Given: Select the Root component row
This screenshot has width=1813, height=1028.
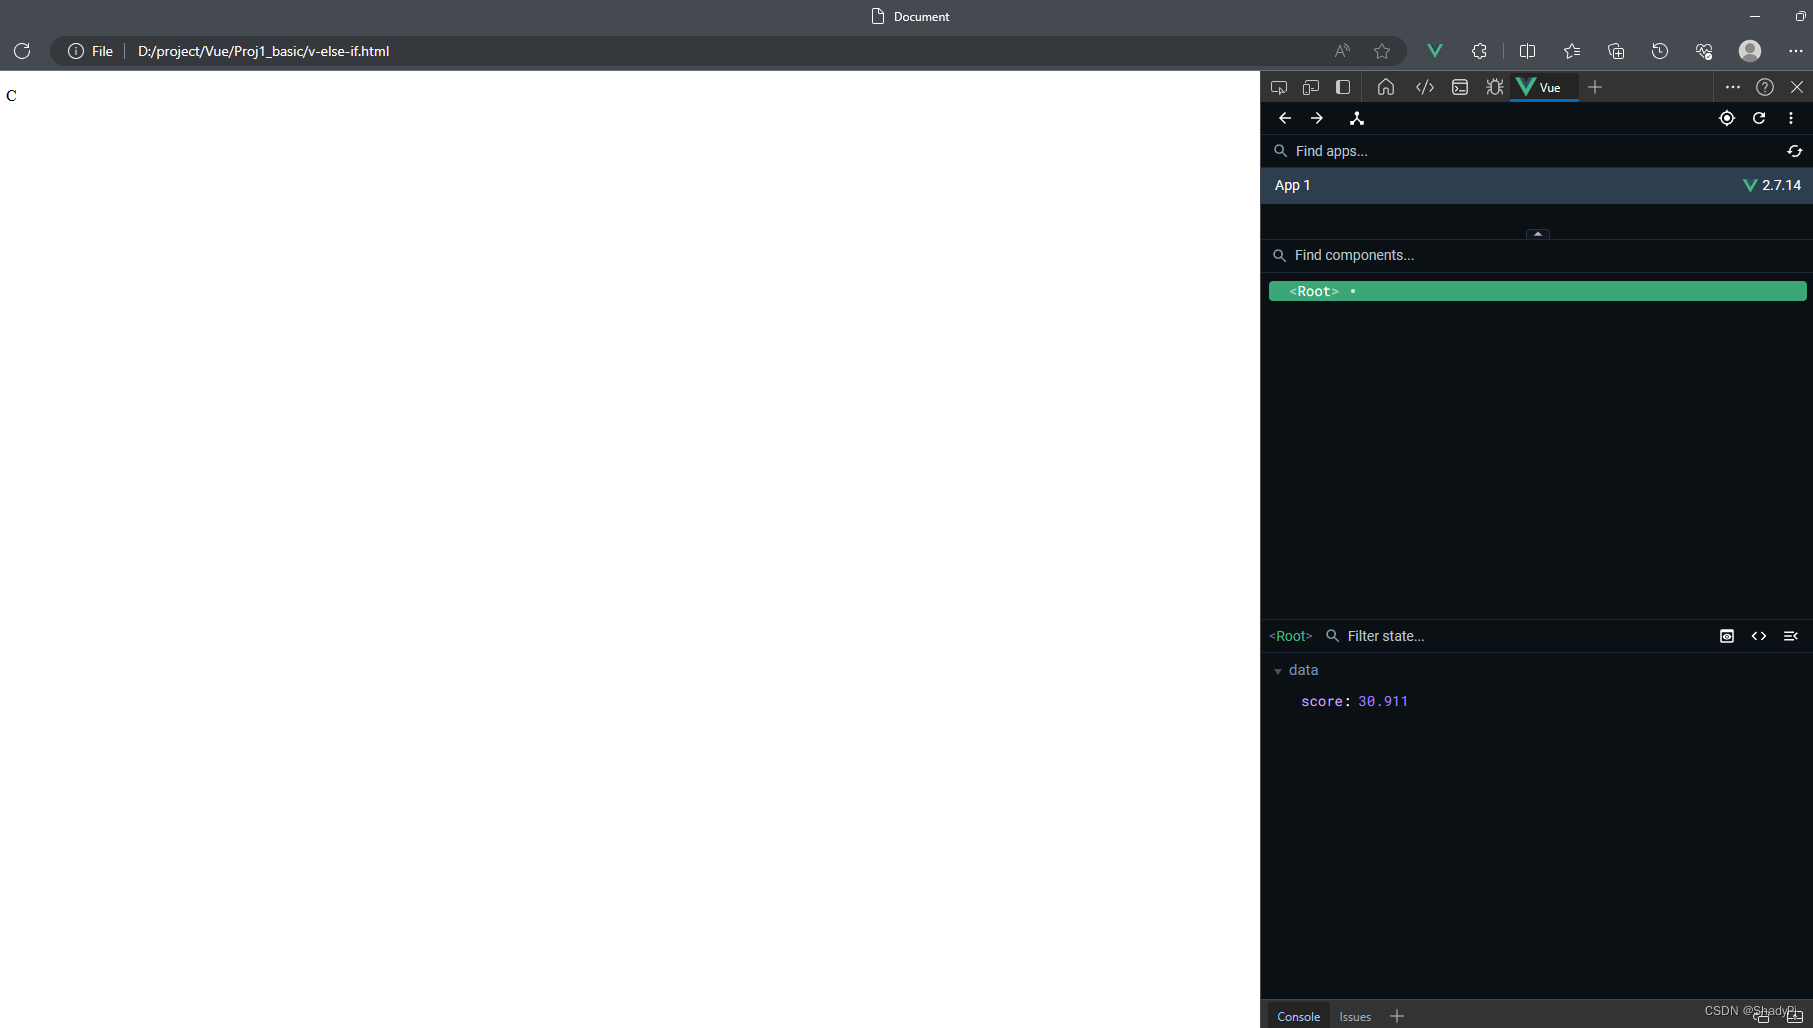Looking at the screenshot, I should pos(1537,291).
